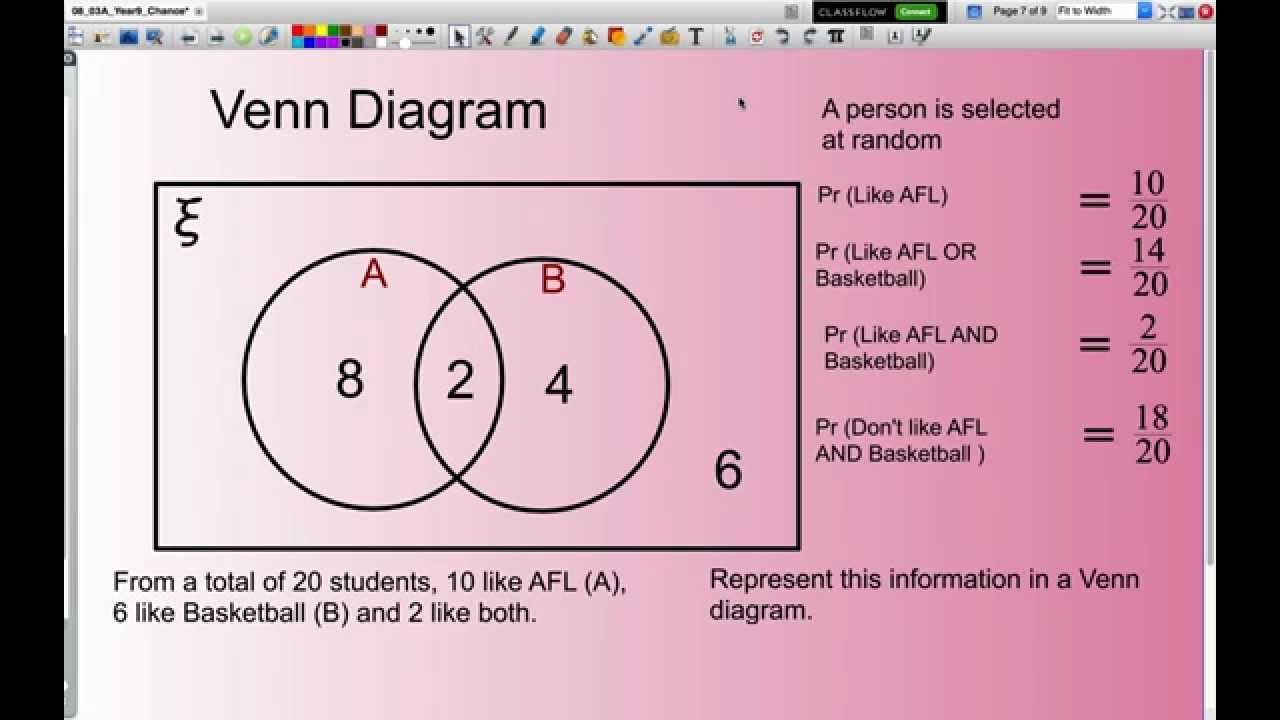The image size is (1280, 720).
Task: Activate Desktop Annotate tool
Action: (x=129, y=37)
